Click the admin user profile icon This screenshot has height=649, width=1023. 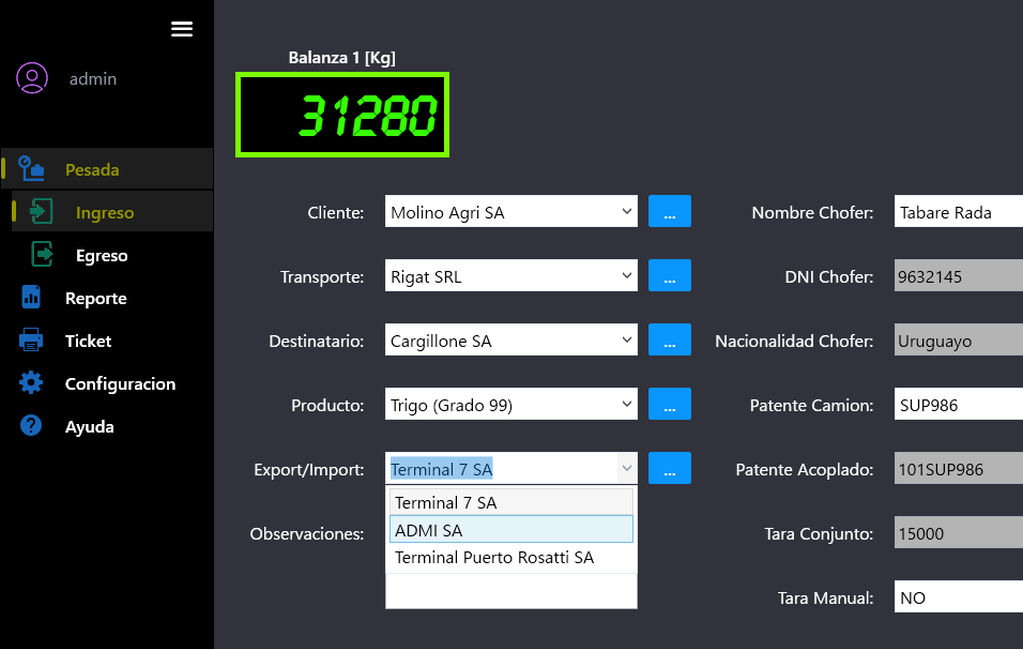pos(32,78)
